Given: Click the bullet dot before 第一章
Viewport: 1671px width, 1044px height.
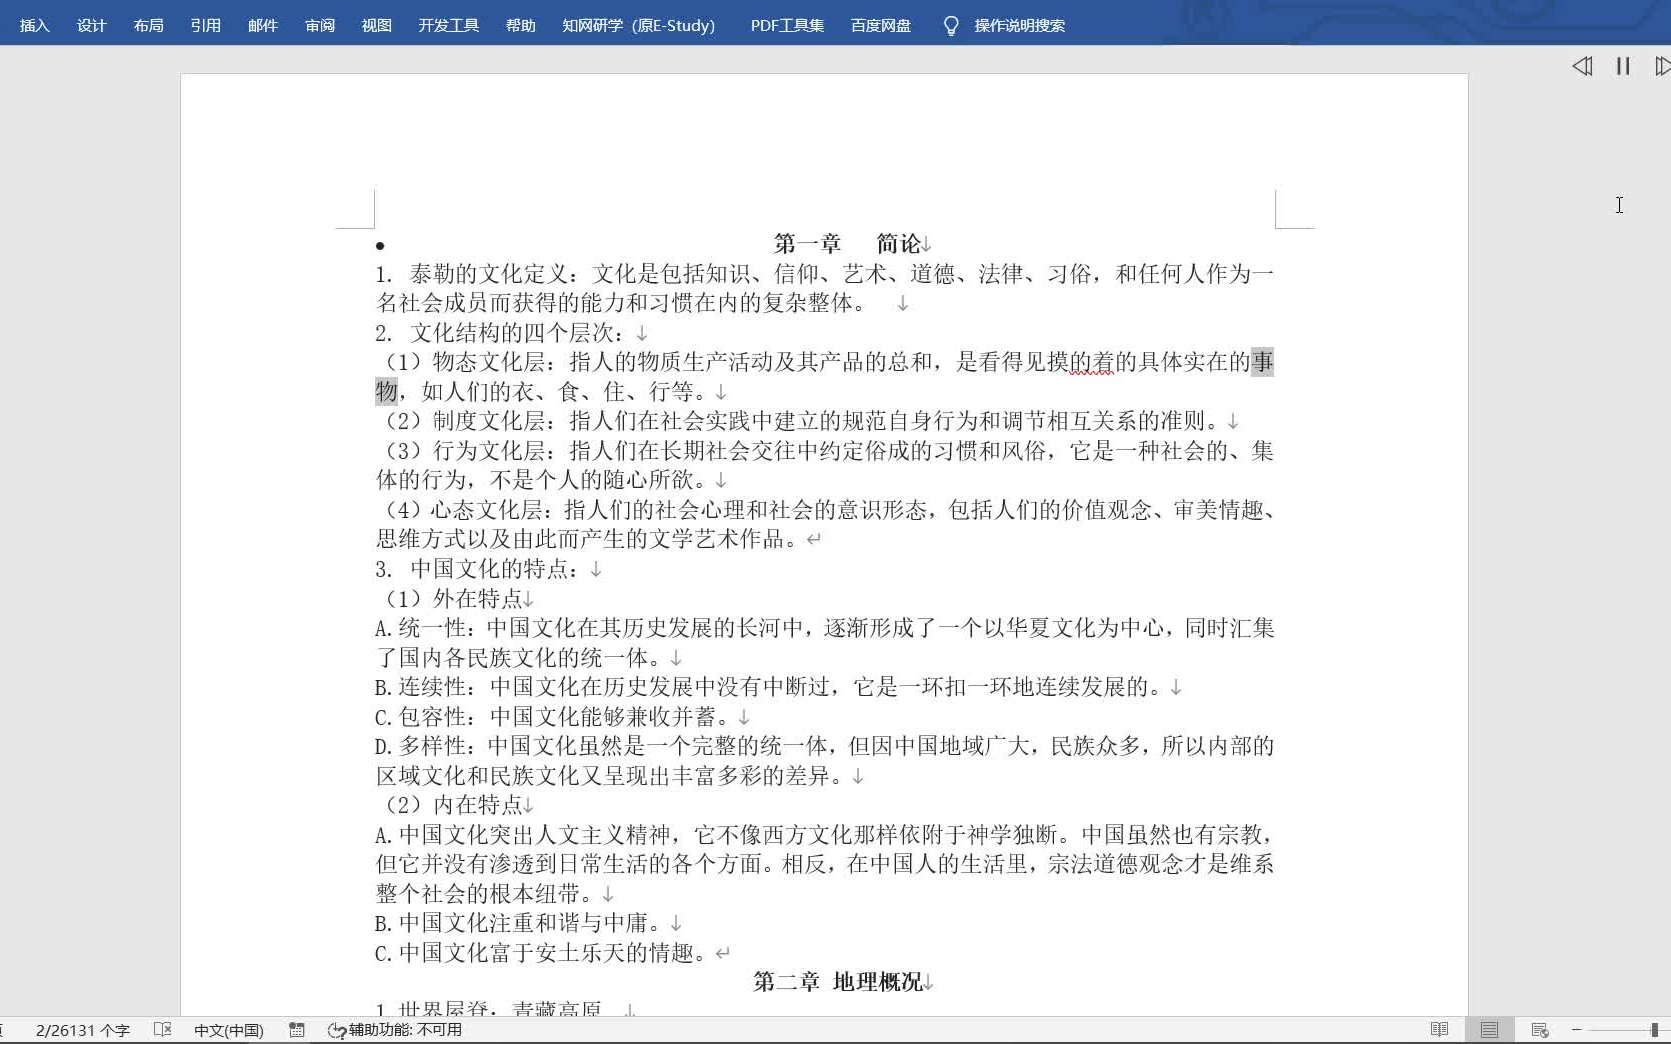Looking at the screenshot, I should click(380, 246).
